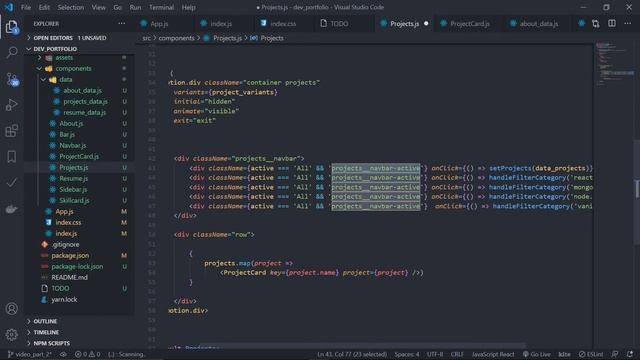Open the Accounts icon
This screenshot has width=640, height=360.
pyautogui.click(x=12, y=309)
